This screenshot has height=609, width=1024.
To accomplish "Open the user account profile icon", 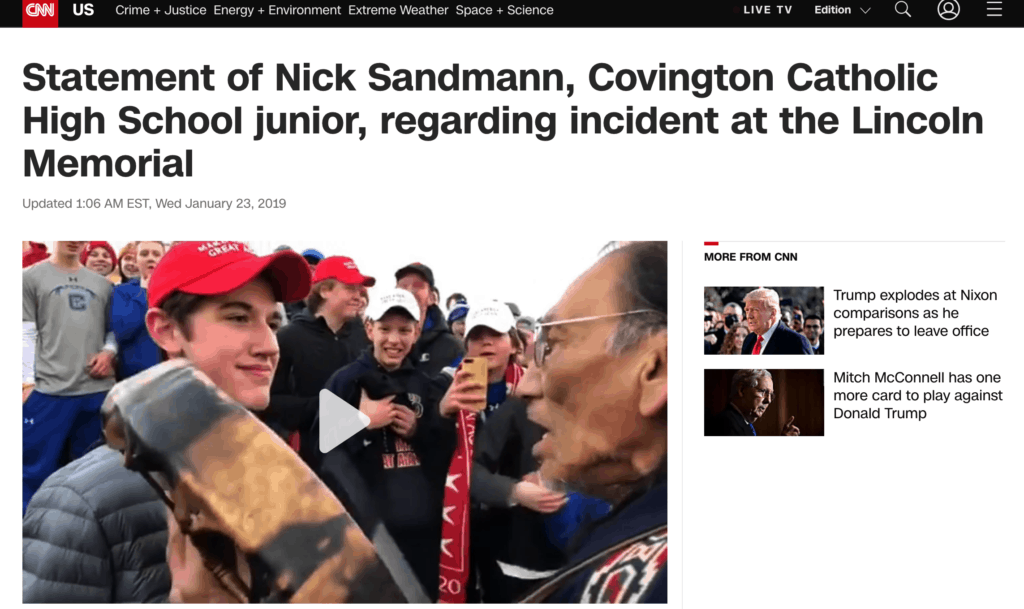I will point(948,9).
